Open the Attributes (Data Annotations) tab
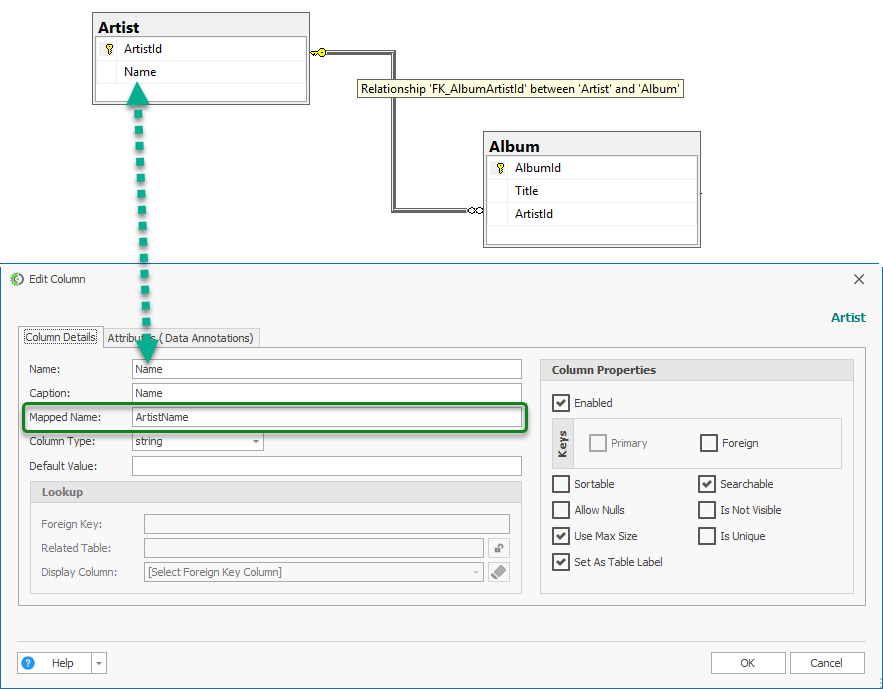This screenshot has height=689, width=883. click(181, 338)
